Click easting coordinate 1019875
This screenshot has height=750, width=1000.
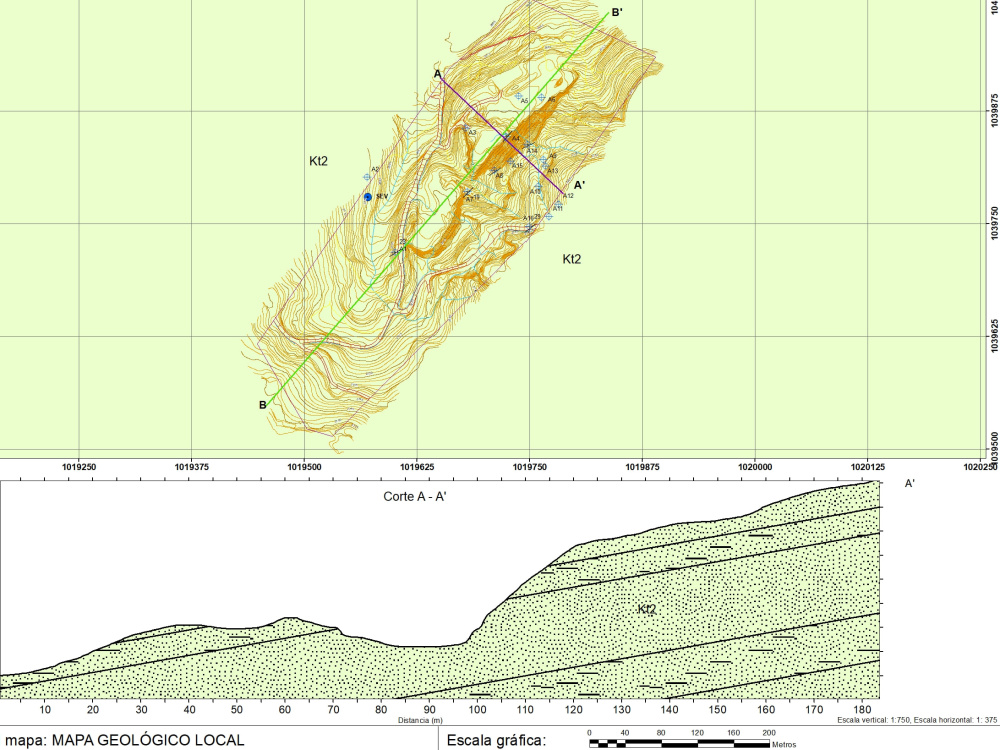642,467
